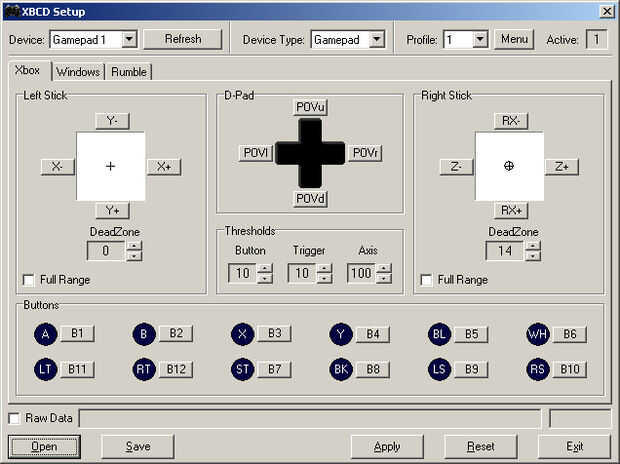Switch to the Windows tab
Image resolution: width=620 pixels, height=464 pixels.
coord(78,72)
